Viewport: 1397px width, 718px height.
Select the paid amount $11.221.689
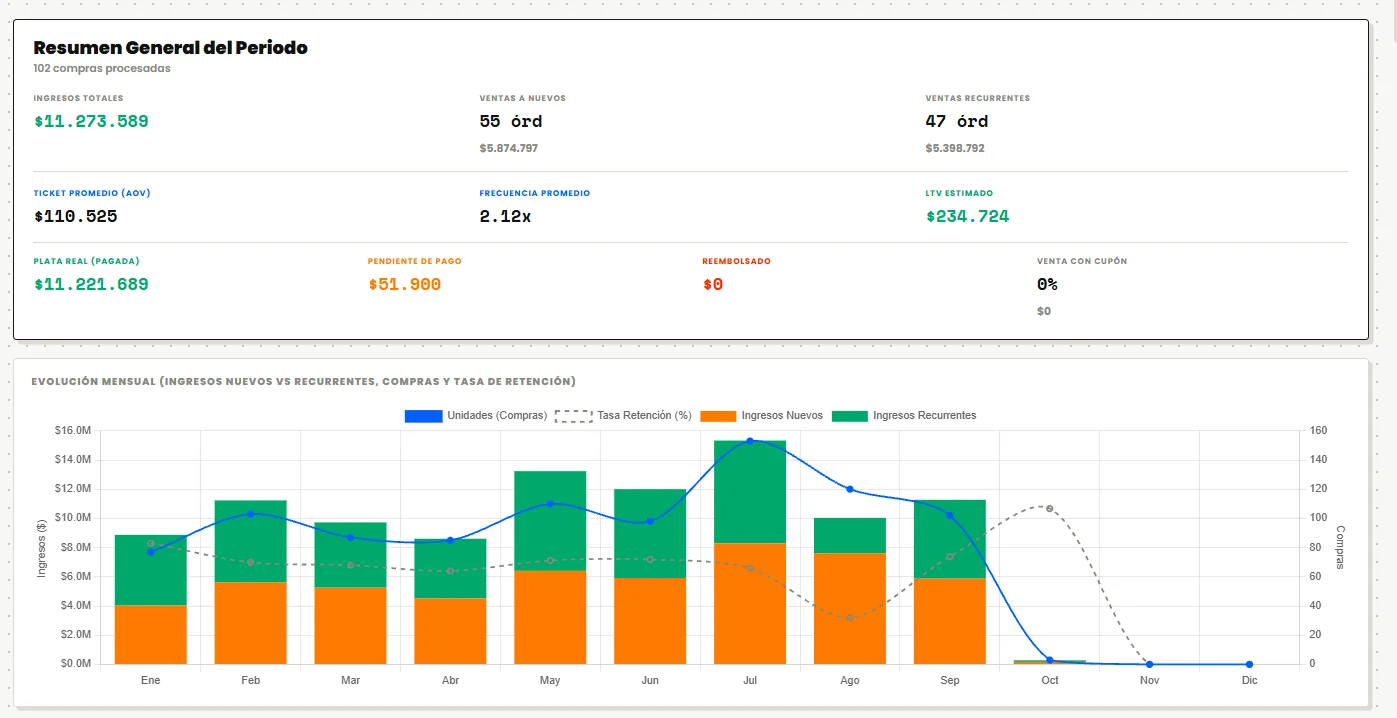pos(91,284)
